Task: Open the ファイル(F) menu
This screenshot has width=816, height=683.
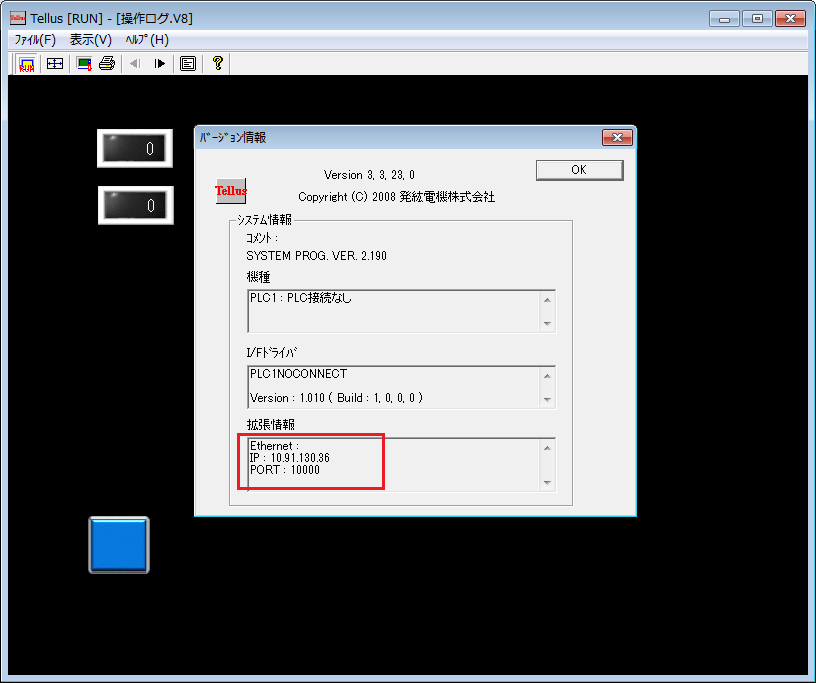Action: 35,39
